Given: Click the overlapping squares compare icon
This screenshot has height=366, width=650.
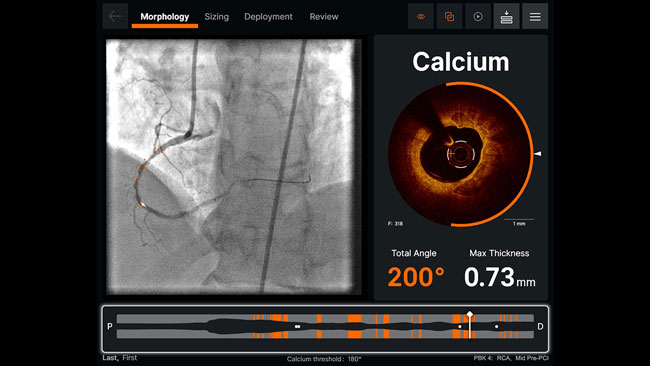Looking at the screenshot, I should click(x=449, y=17).
